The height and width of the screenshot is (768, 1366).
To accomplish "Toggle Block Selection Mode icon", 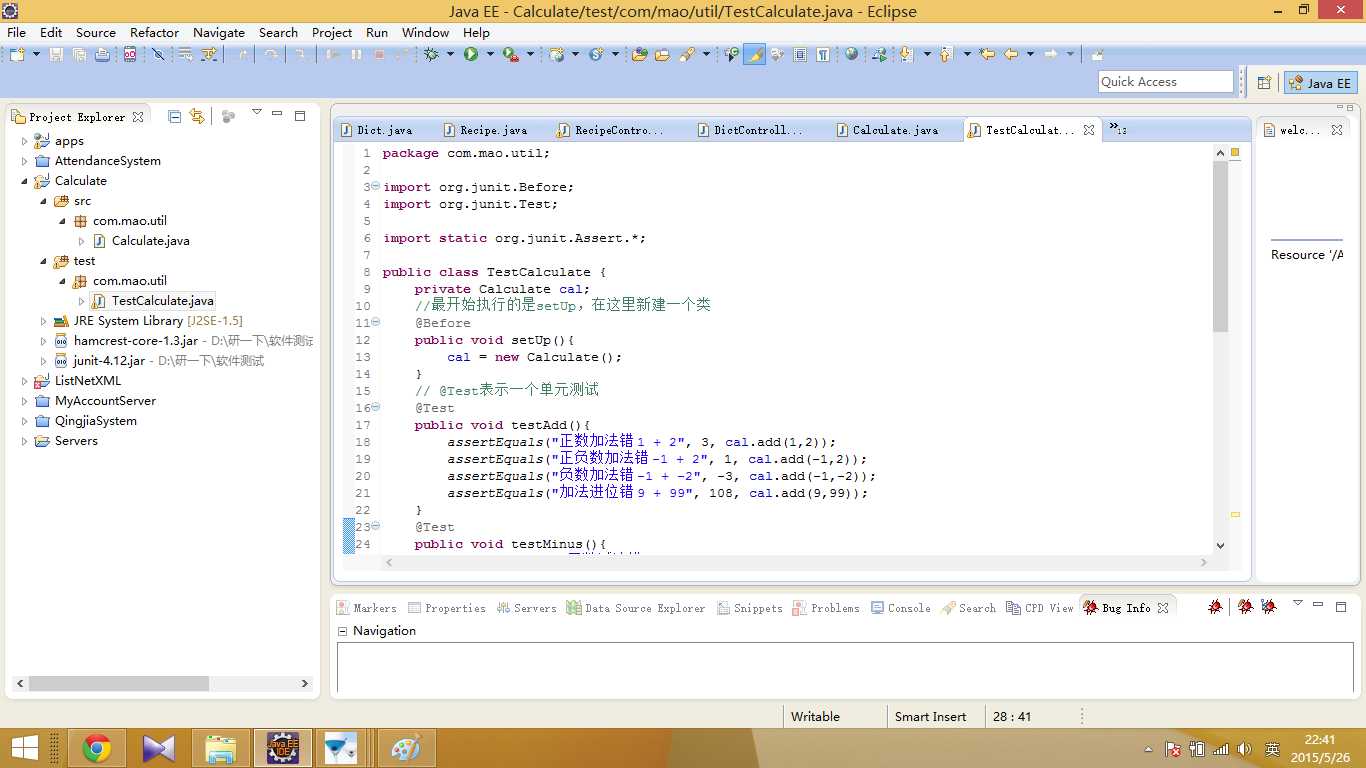I will pos(800,55).
